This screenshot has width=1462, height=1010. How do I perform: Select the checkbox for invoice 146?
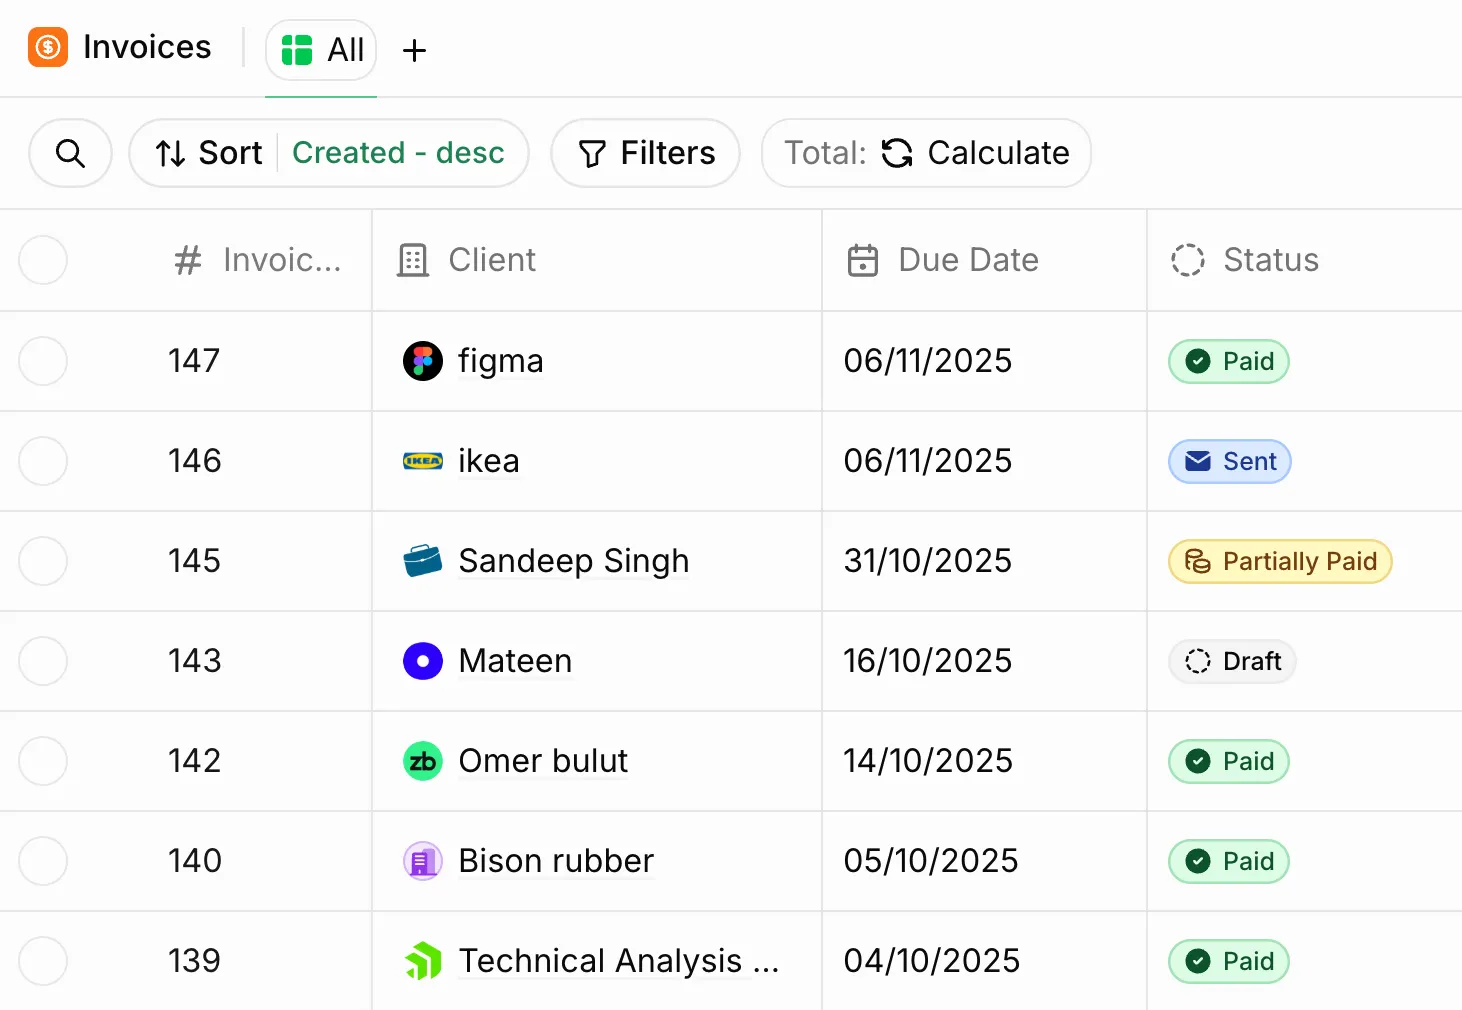pyautogui.click(x=43, y=461)
